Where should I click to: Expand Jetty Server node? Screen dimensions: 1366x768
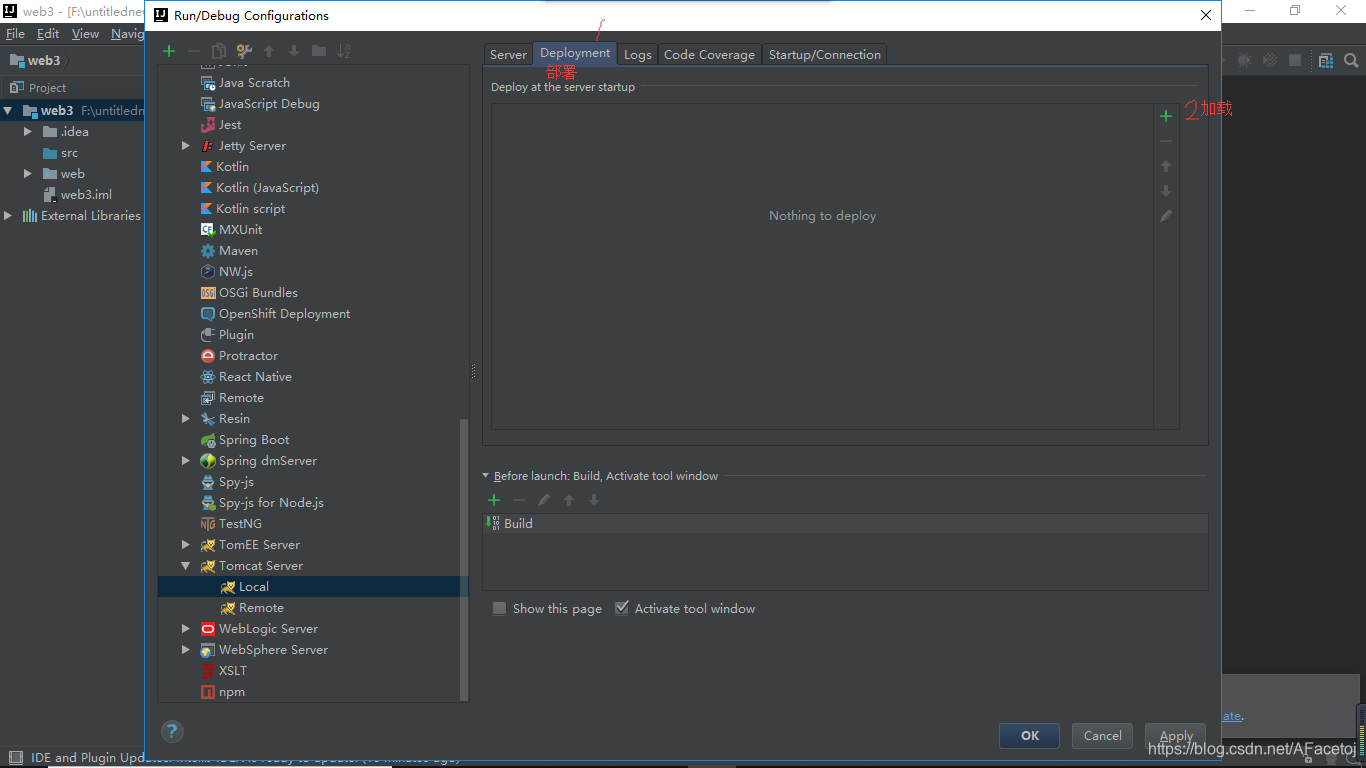186,146
